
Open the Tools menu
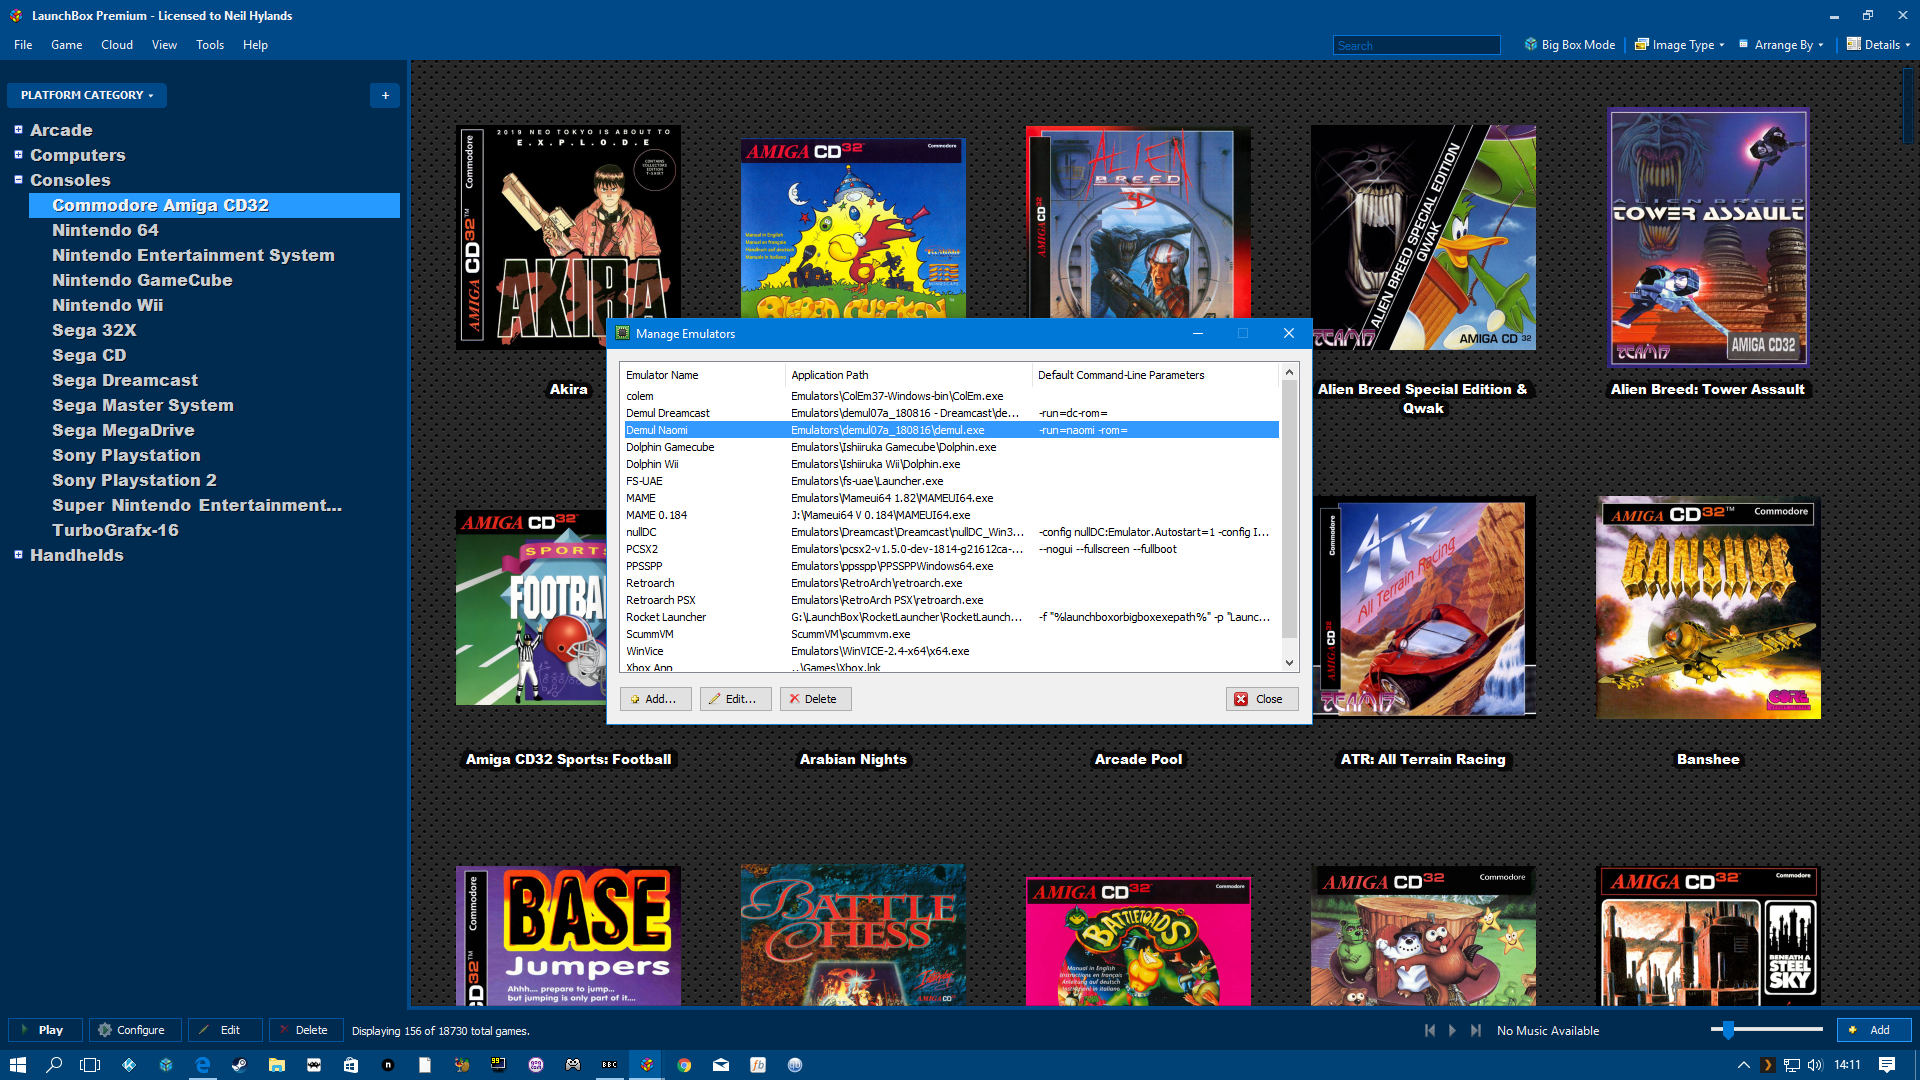(x=210, y=45)
